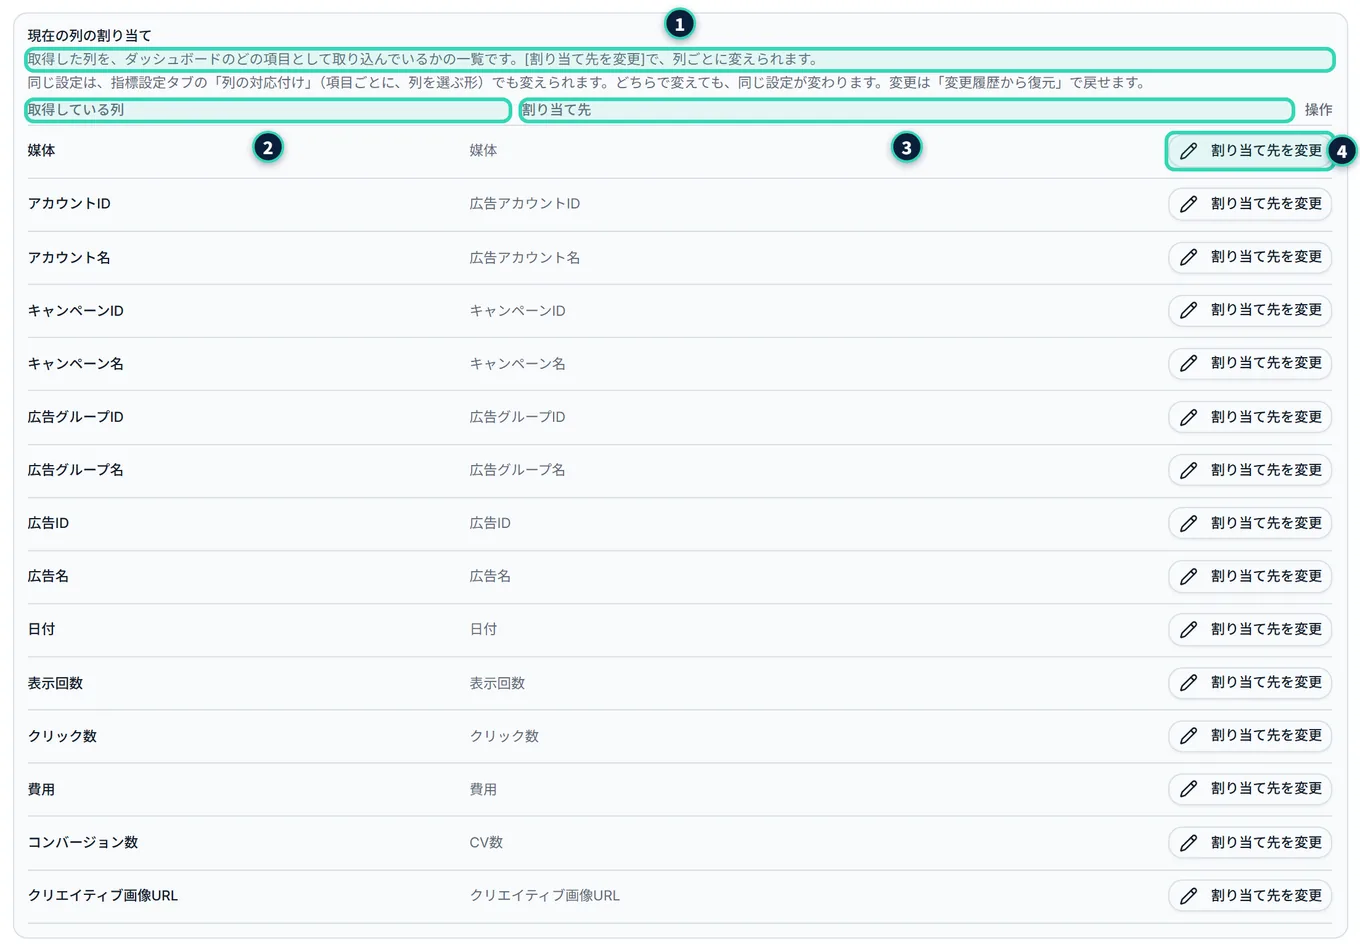
Task: Click the 現在の列の割り当て heading
Action: [x=90, y=35]
